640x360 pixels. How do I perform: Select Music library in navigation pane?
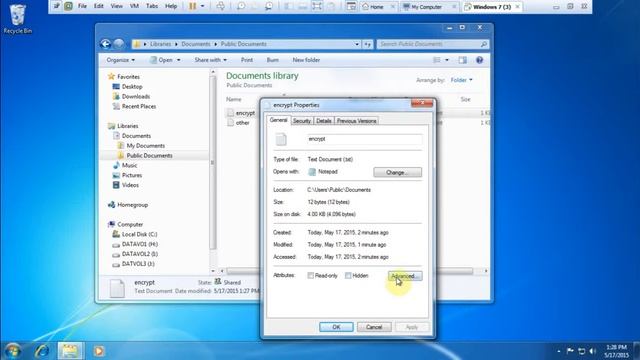pos(129,165)
